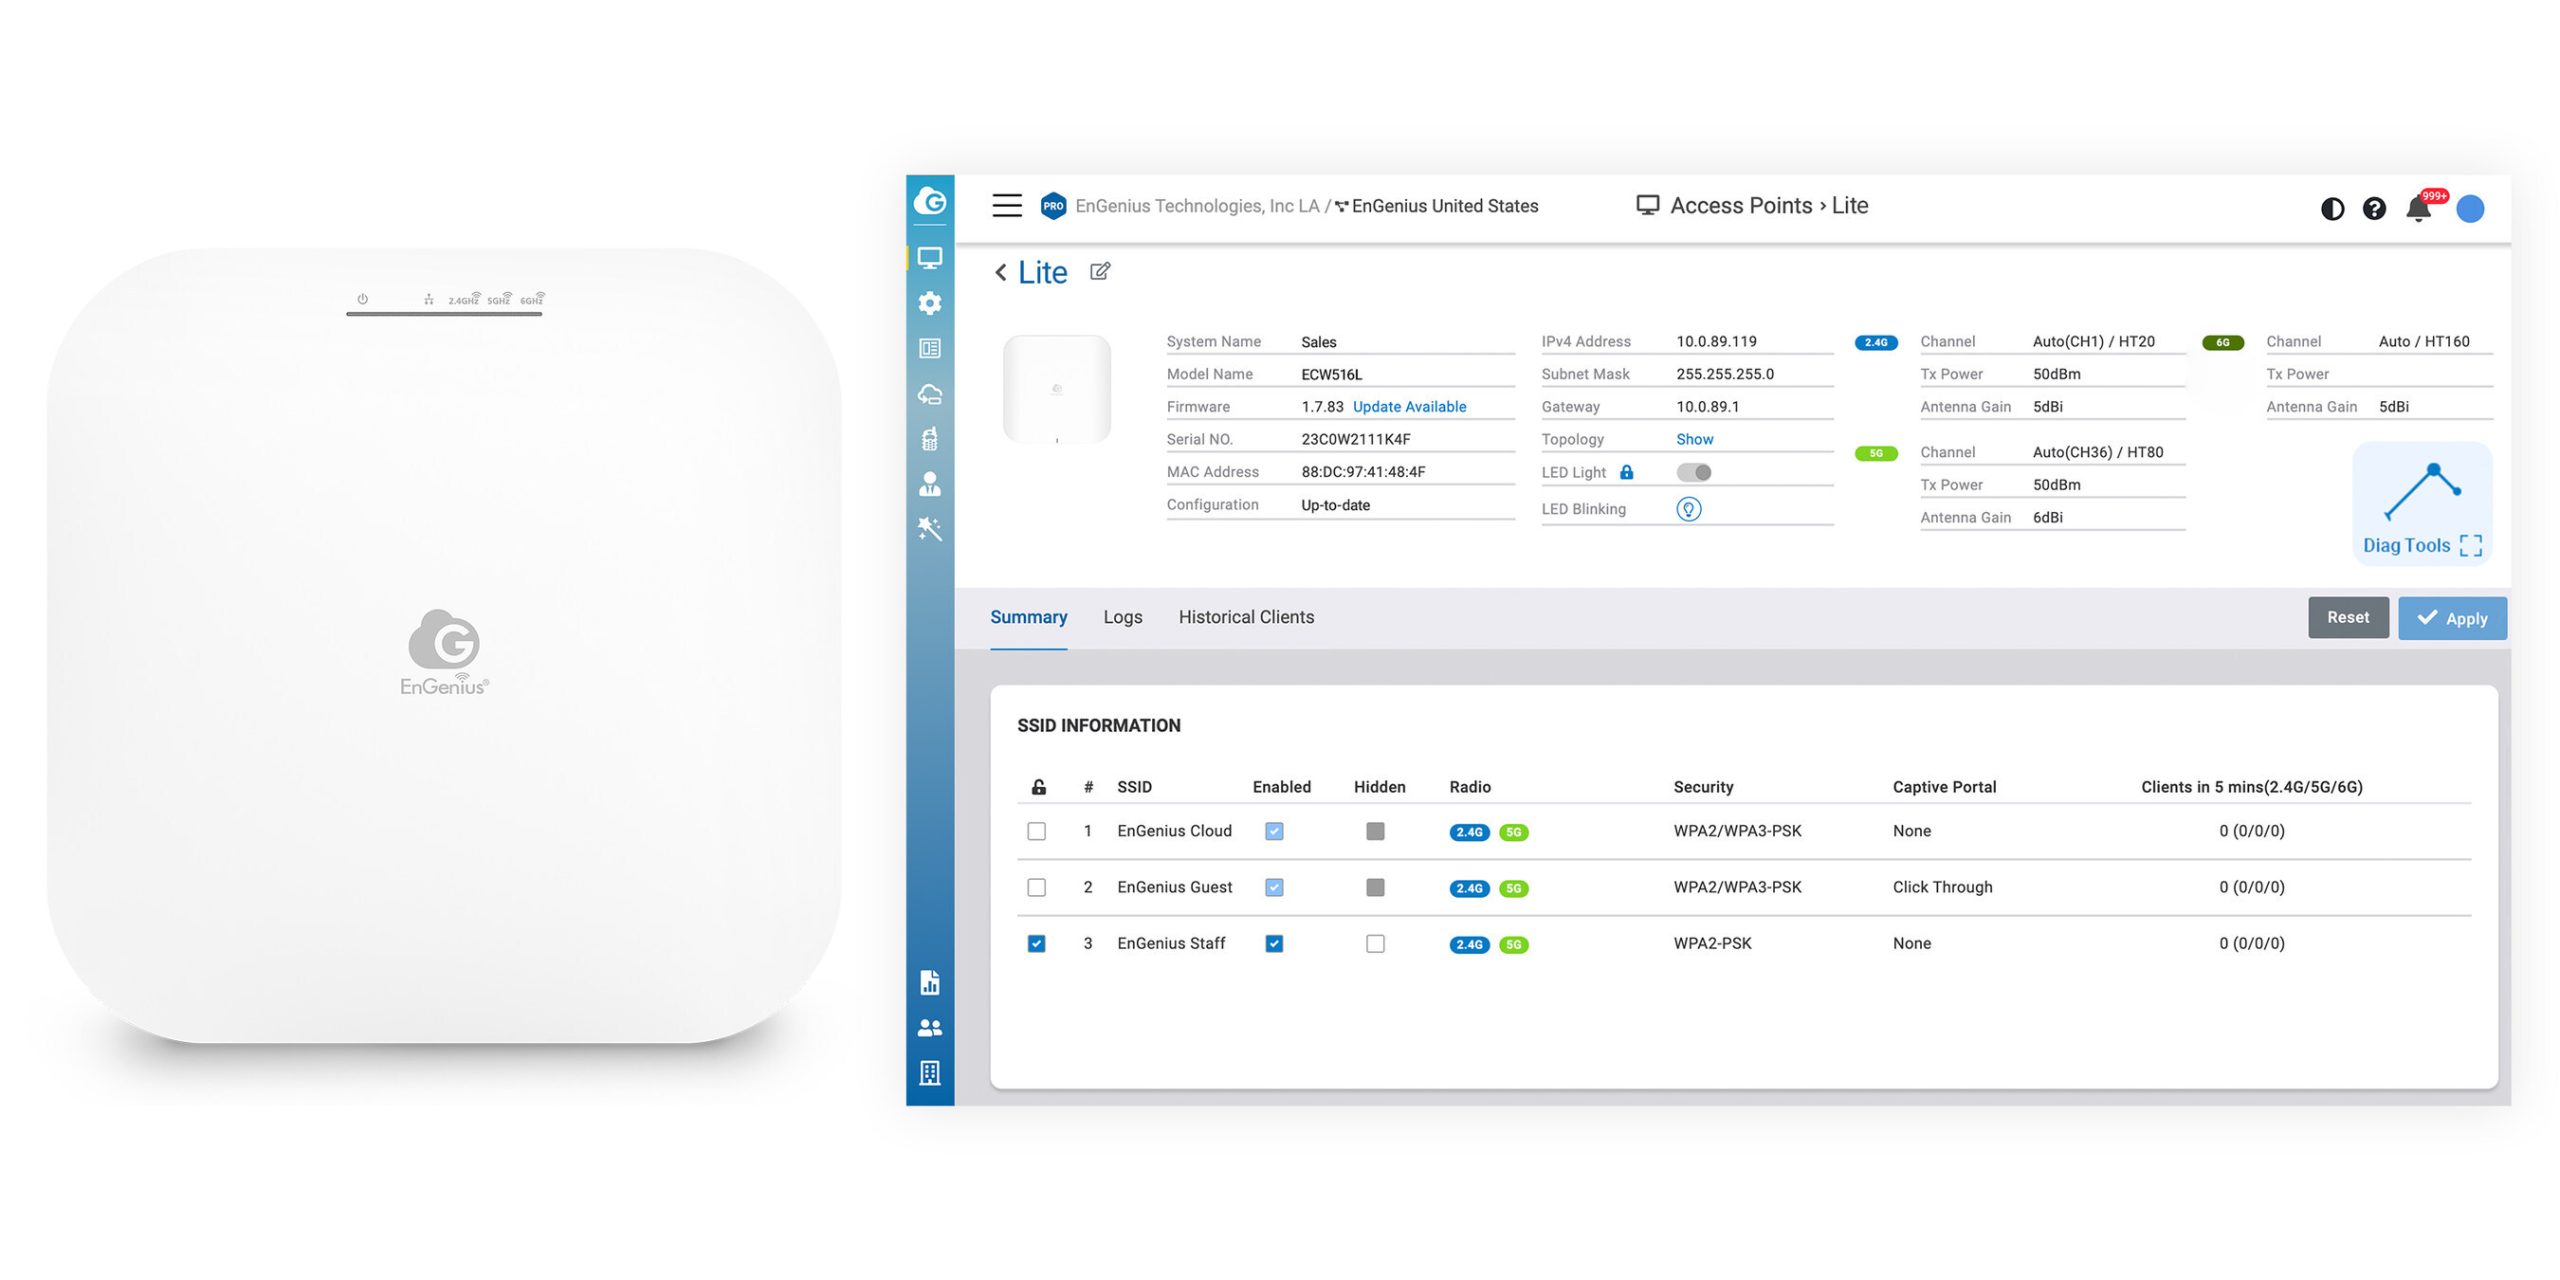
Task: Open the Historical Clients tab
Action: pos(1245,617)
